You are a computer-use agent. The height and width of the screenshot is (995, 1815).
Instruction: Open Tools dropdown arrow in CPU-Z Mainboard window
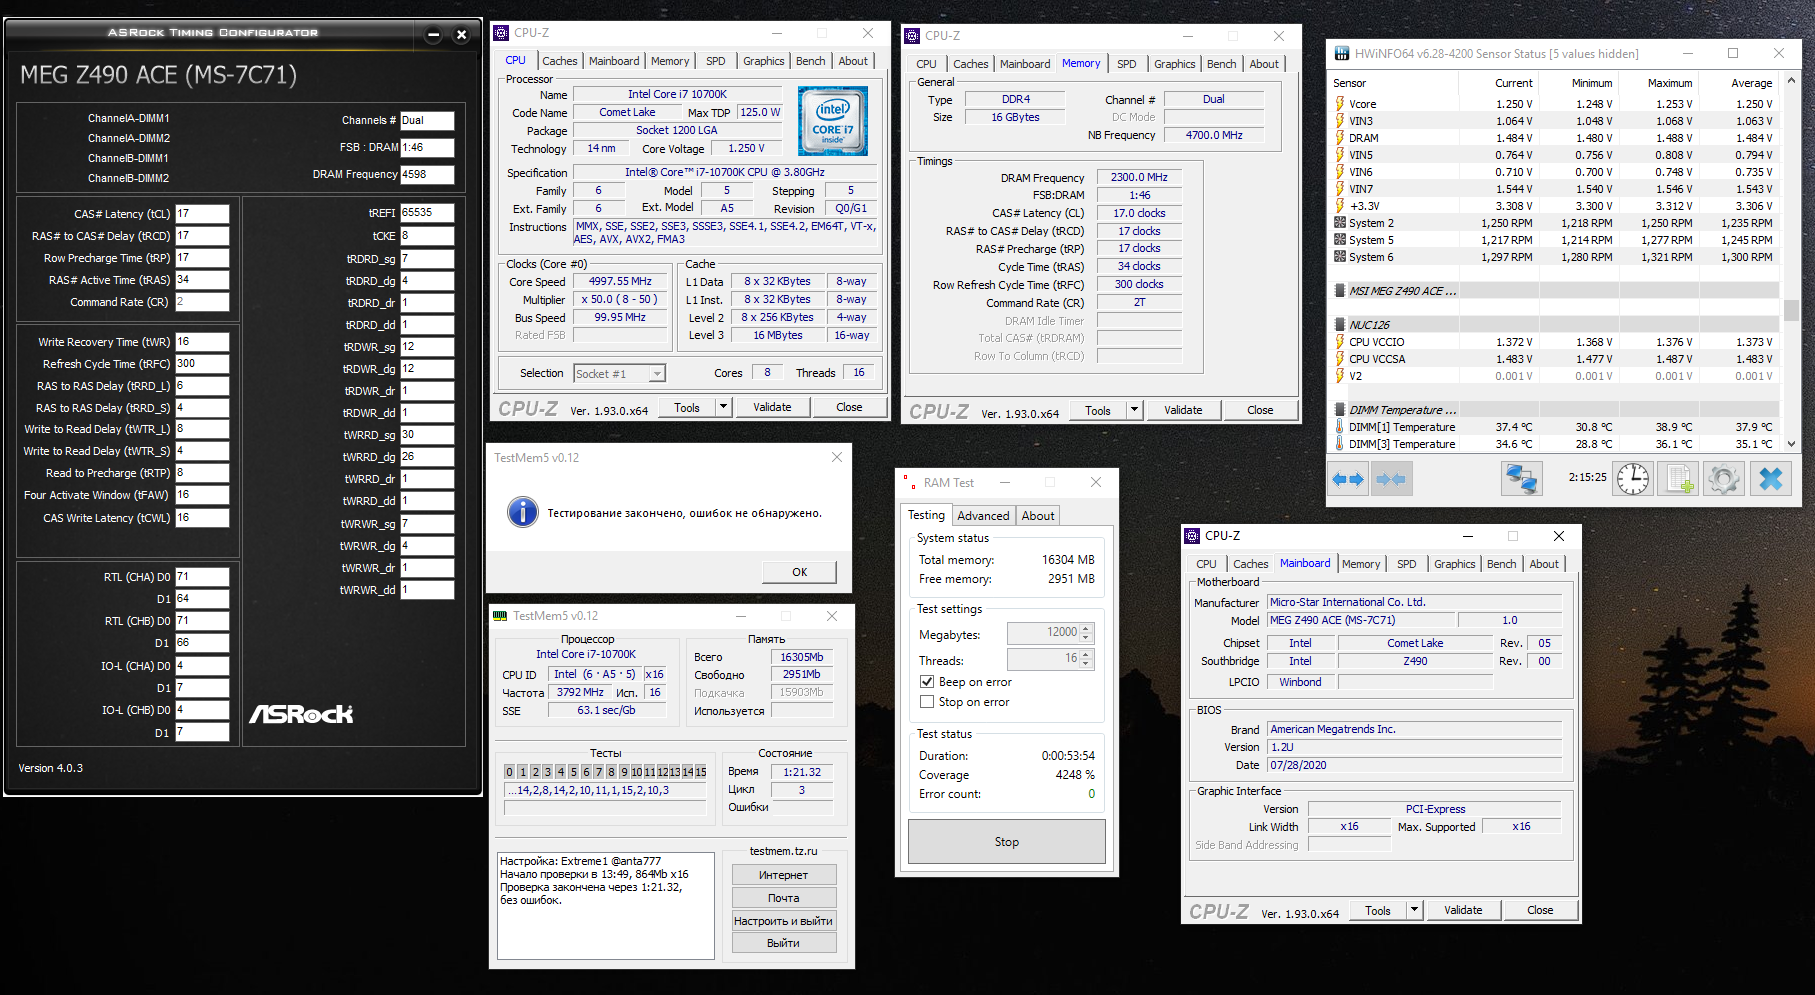pyautogui.click(x=1414, y=910)
